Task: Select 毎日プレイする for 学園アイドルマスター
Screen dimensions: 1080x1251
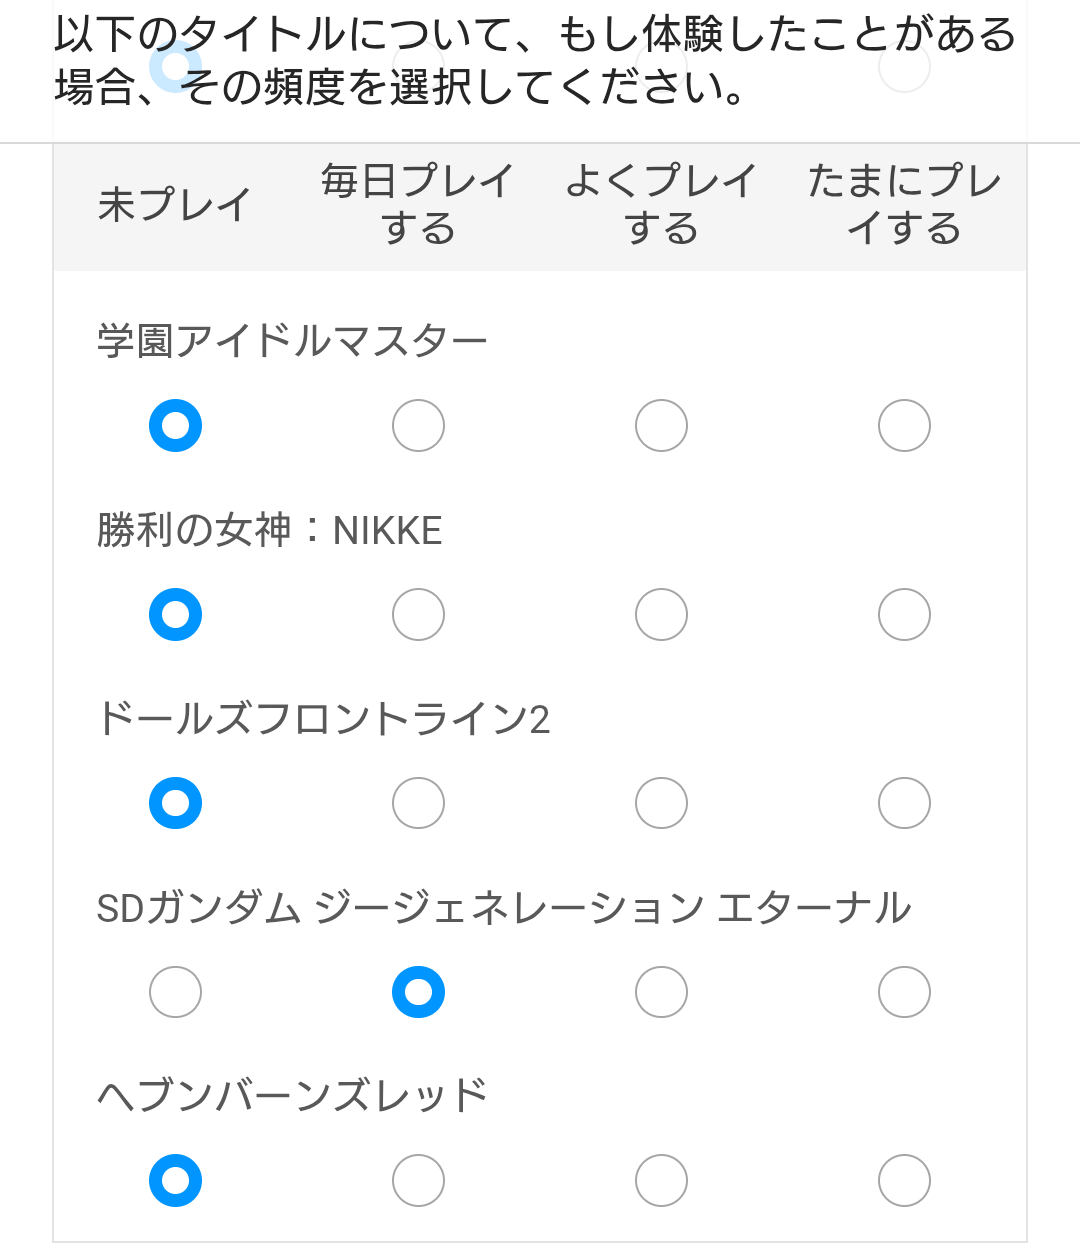Action: 418,426
